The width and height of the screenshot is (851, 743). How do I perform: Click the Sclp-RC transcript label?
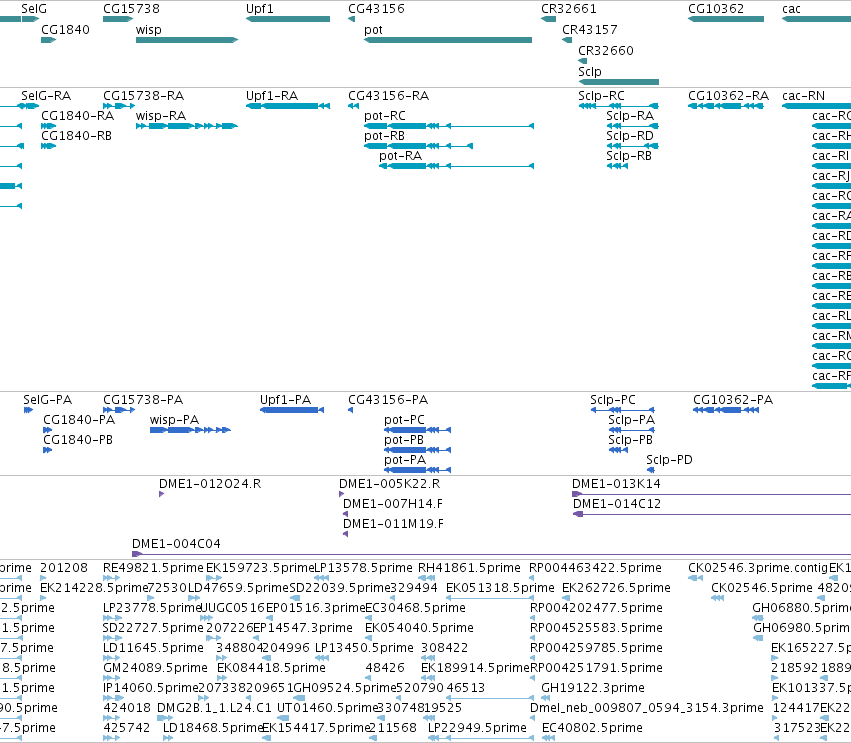pyautogui.click(x=601, y=96)
